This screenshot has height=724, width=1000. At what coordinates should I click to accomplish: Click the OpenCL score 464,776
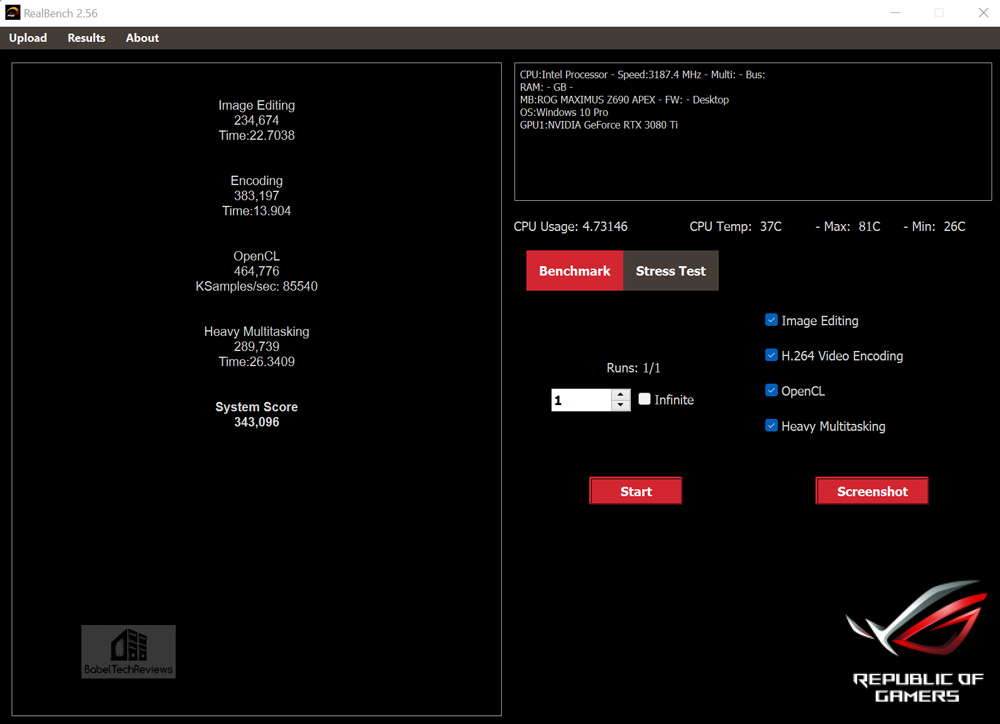256,271
